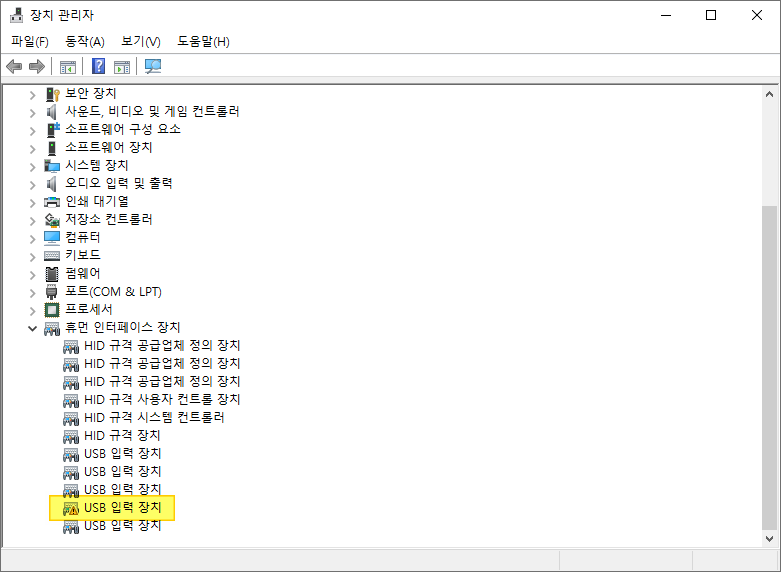The height and width of the screenshot is (572, 781).
Task: Click the scrollbar down arrow
Action: 769,539
